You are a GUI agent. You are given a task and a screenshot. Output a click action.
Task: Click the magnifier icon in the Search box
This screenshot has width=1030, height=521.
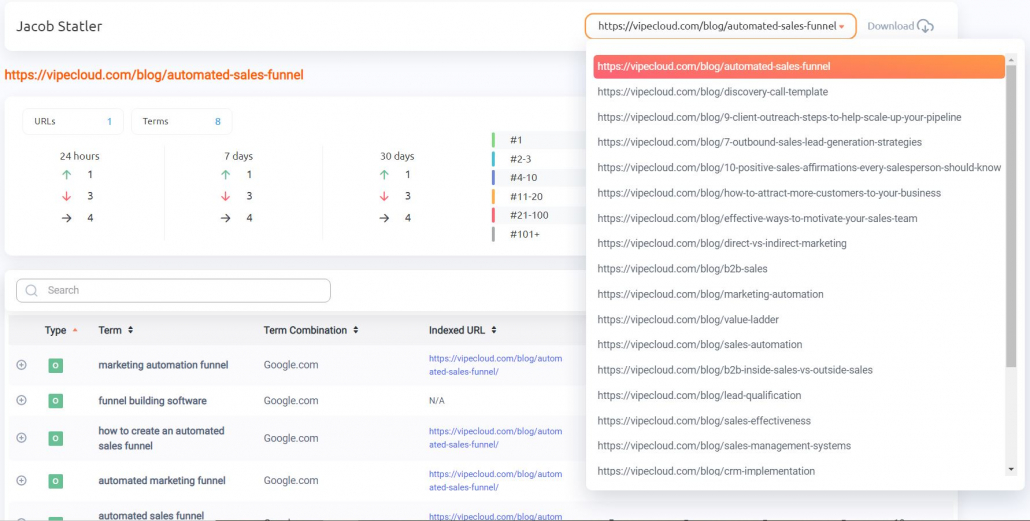click(x=31, y=290)
